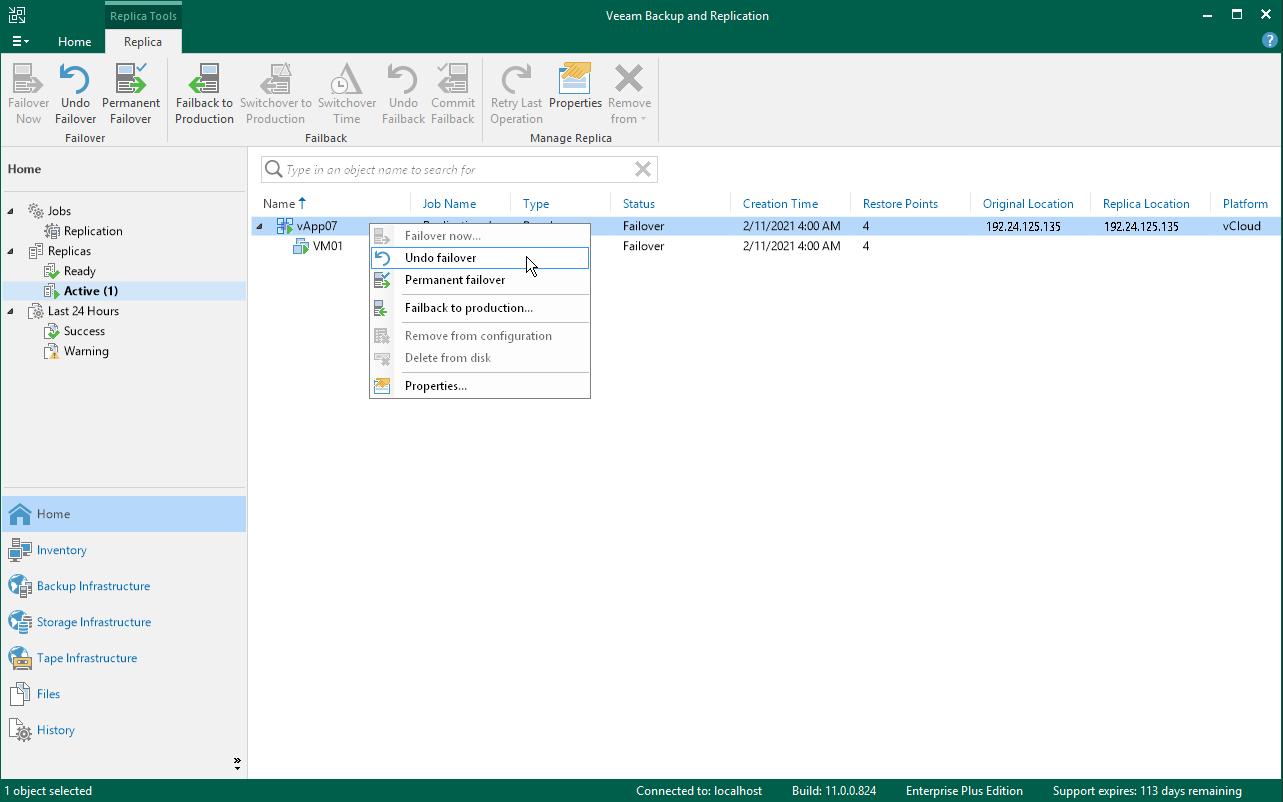Switch to the Home ribbon tab
This screenshot has width=1283, height=802.
(75, 42)
